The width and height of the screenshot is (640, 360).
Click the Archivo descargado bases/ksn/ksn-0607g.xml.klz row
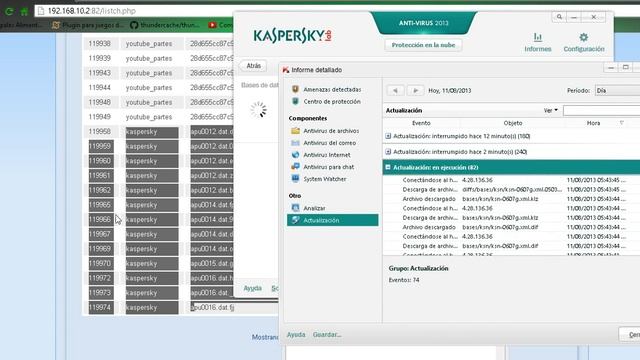tap(511, 199)
